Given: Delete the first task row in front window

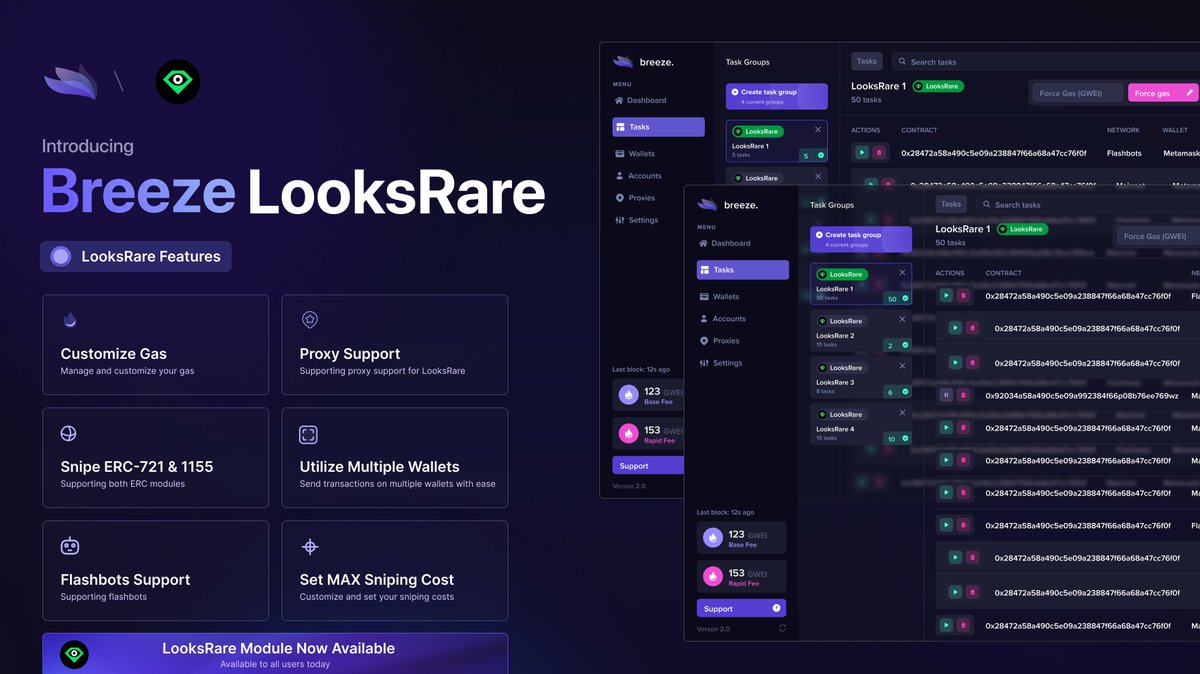Looking at the screenshot, I should (964, 296).
